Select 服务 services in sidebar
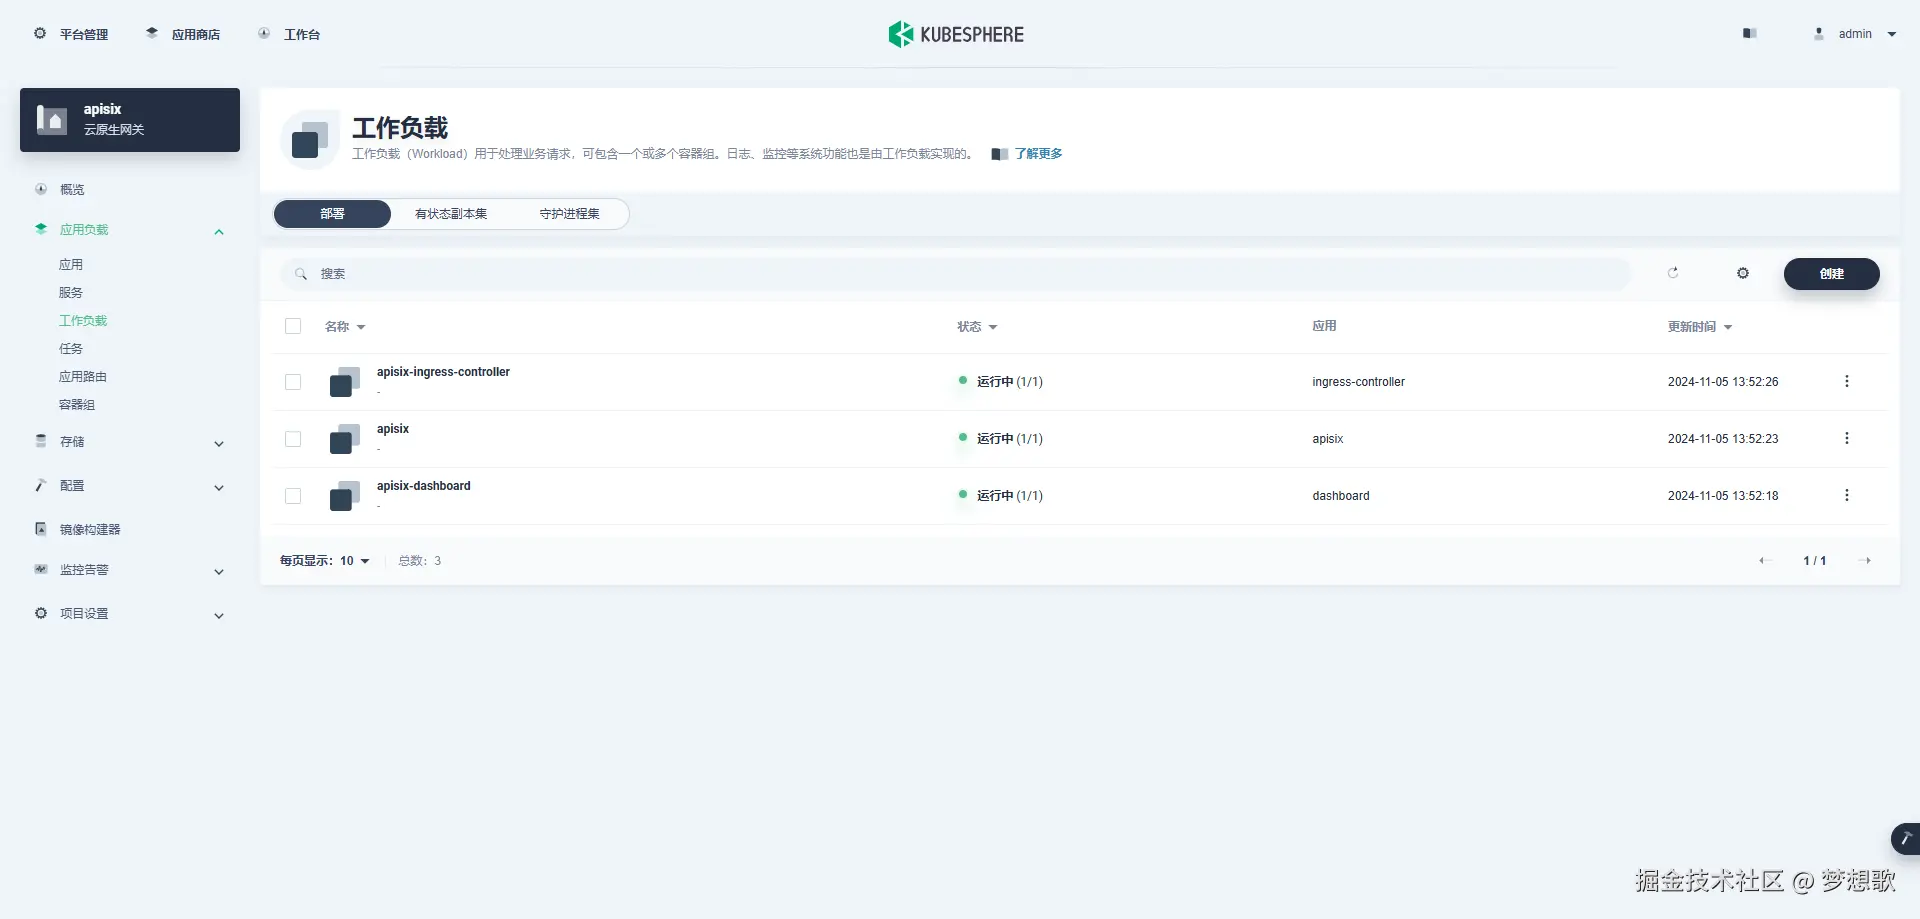 (x=71, y=293)
